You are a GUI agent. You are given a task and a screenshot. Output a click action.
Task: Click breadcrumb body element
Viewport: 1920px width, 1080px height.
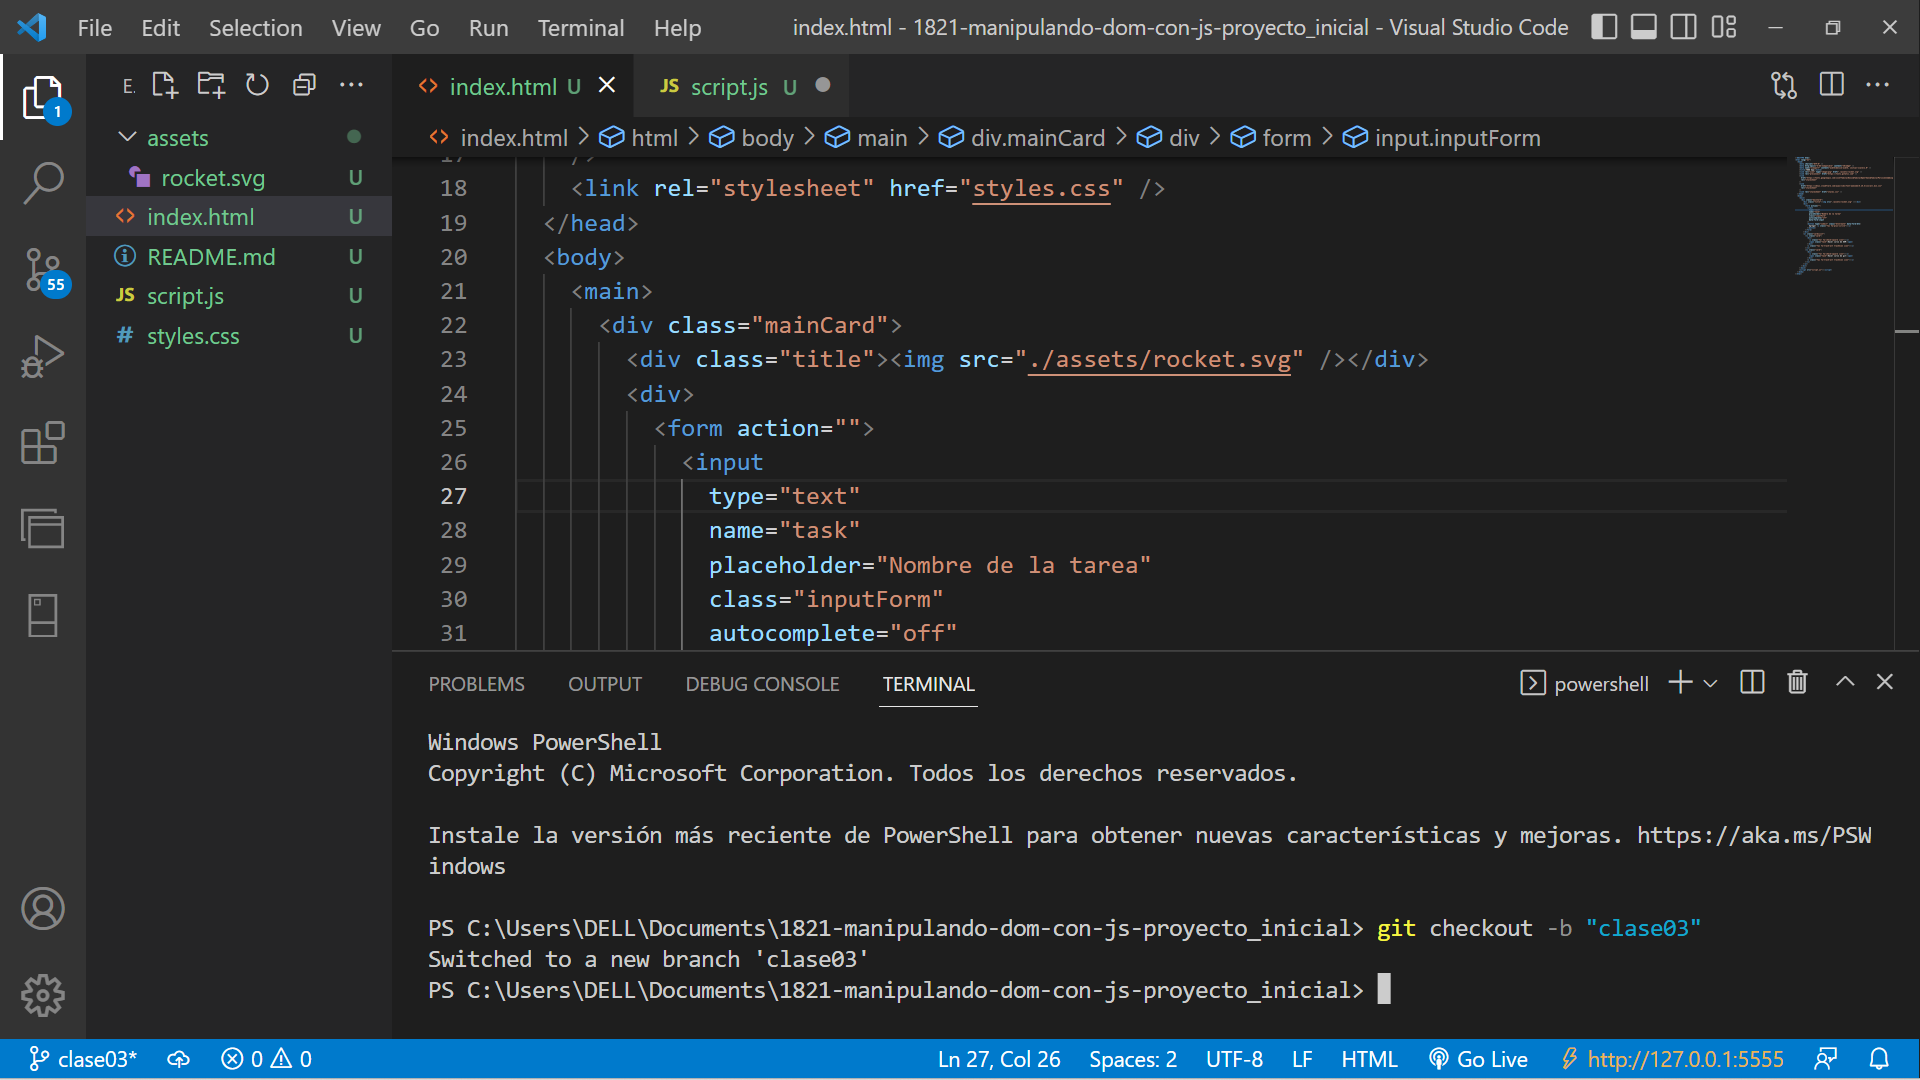click(x=752, y=138)
